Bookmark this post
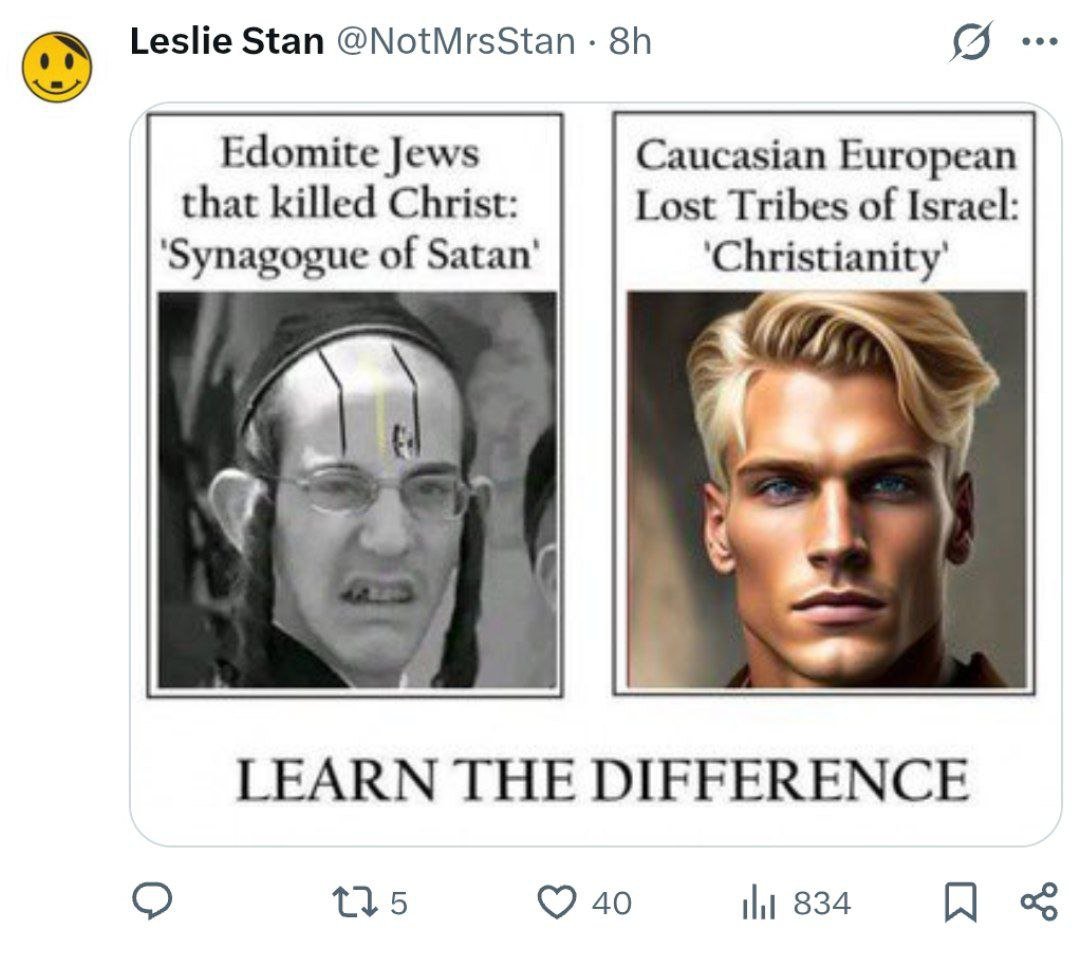 [960, 902]
